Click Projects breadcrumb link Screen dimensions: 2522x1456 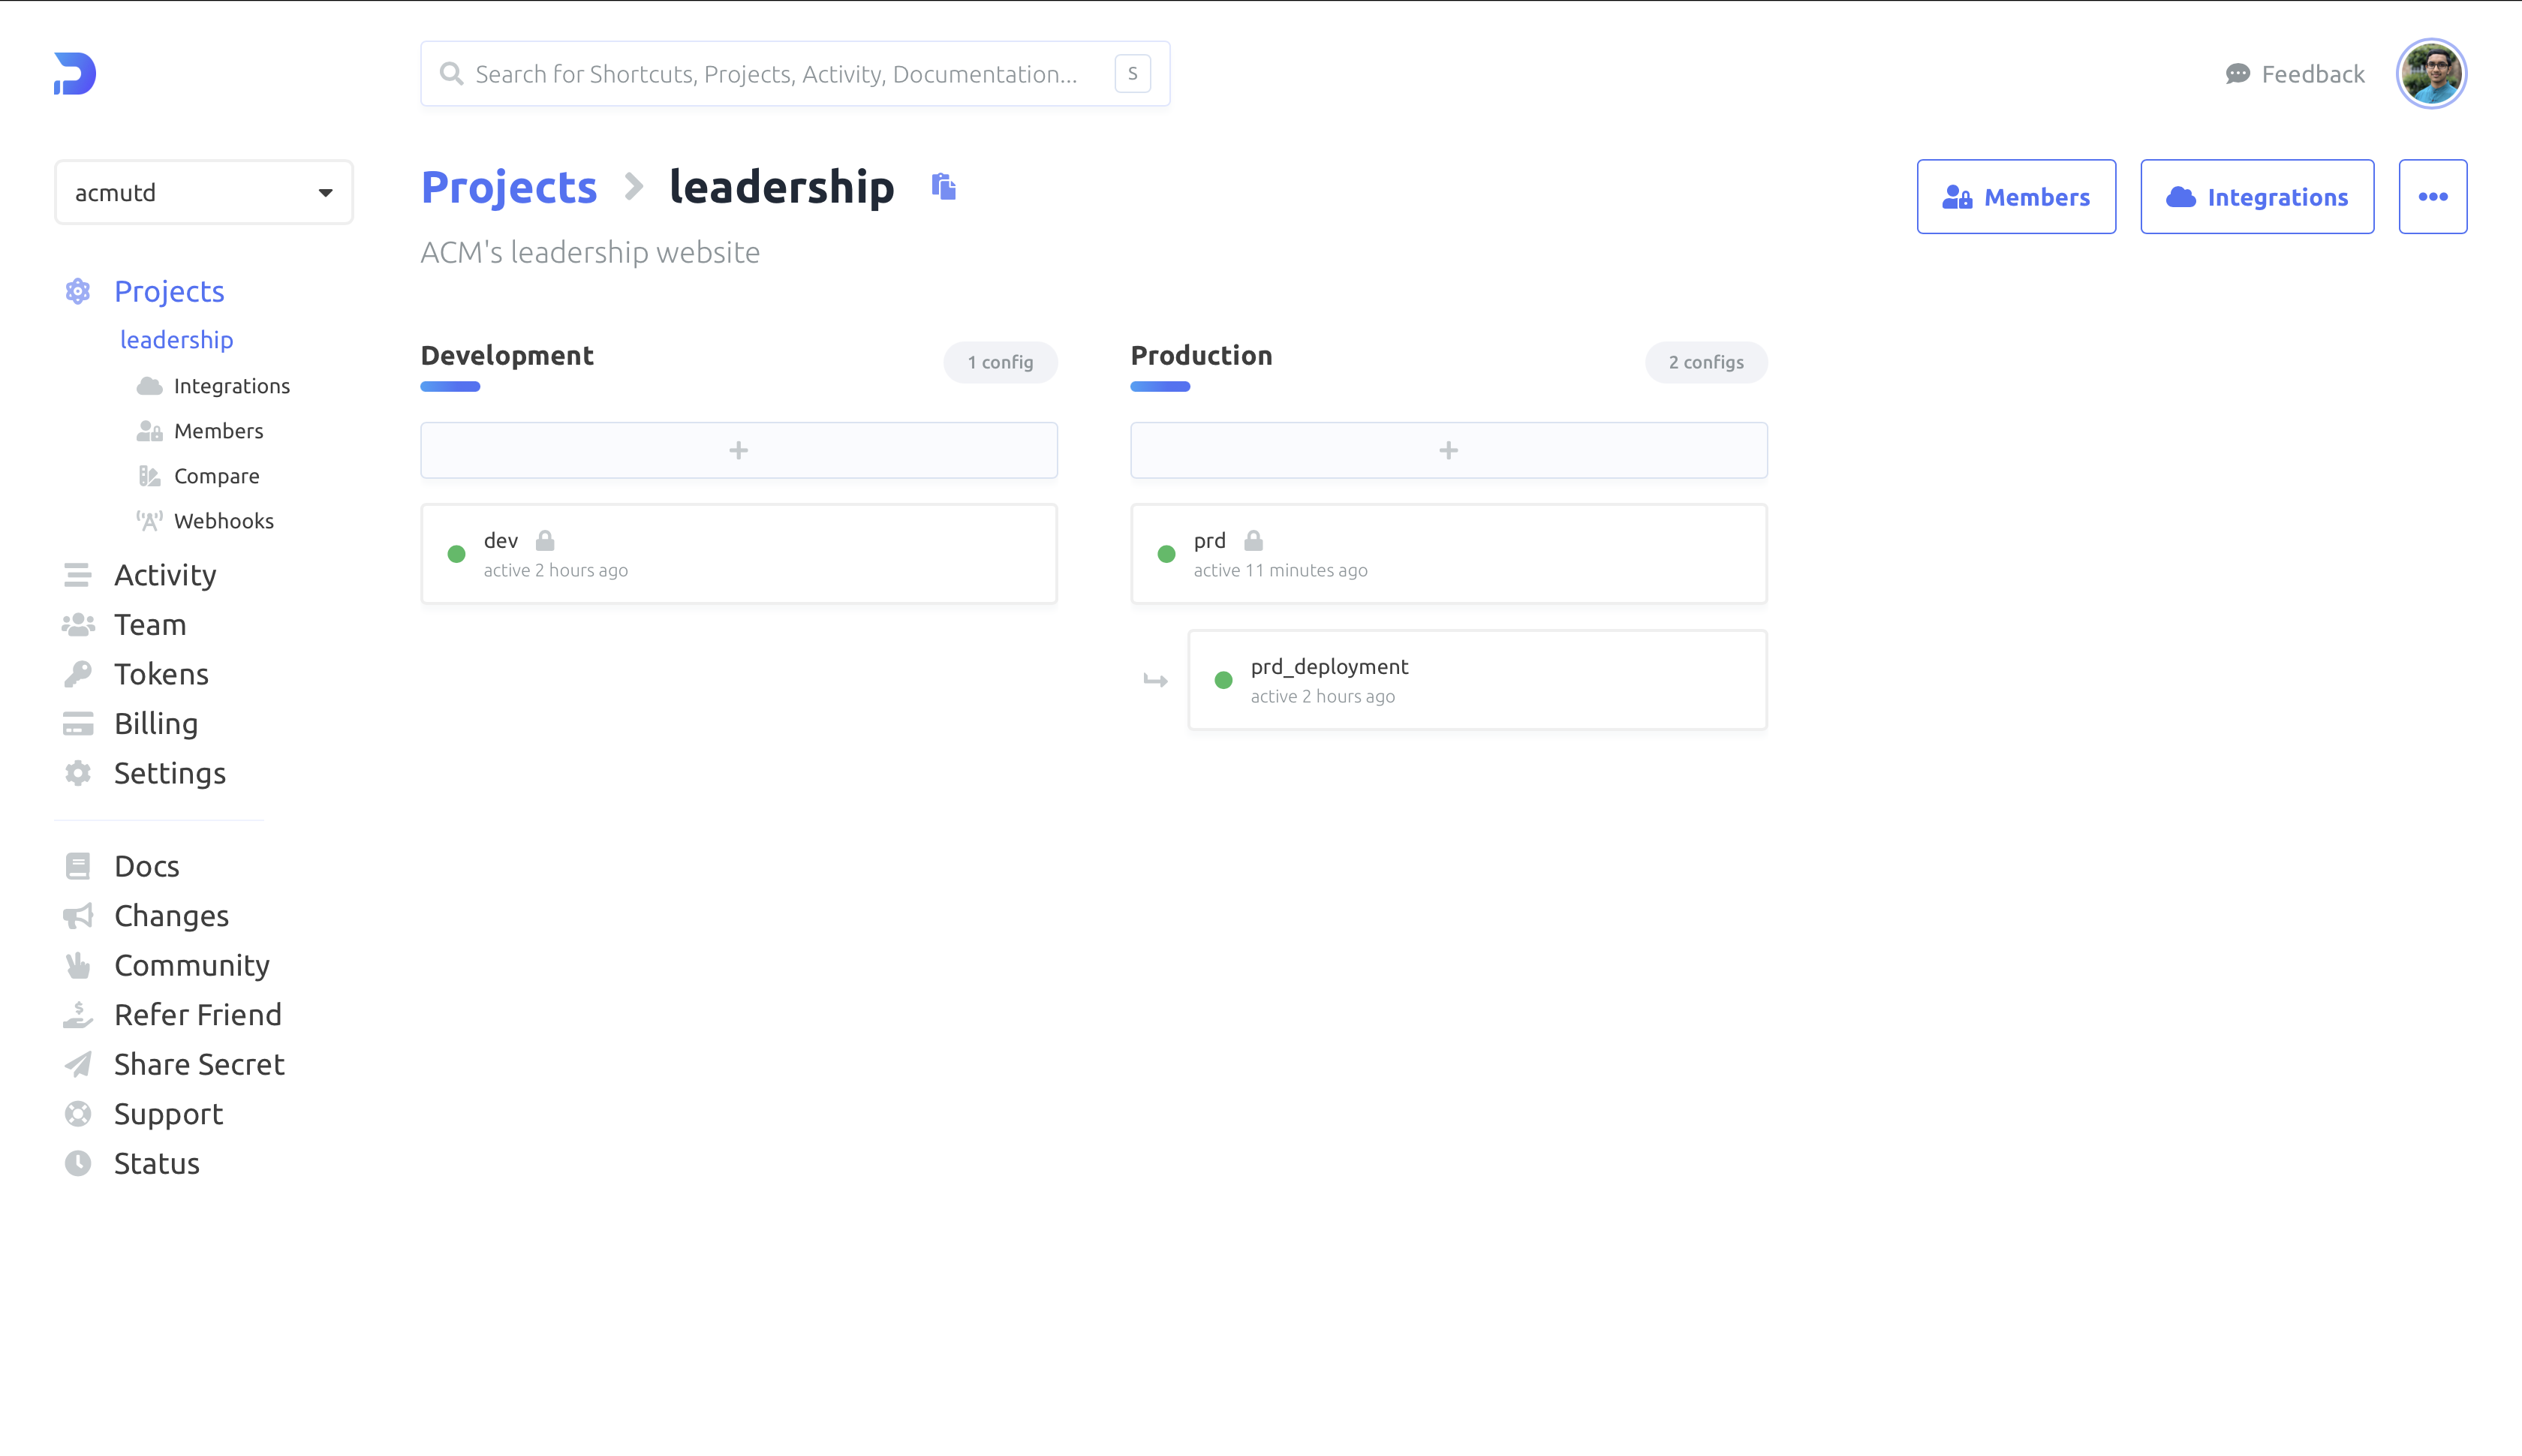click(508, 185)
